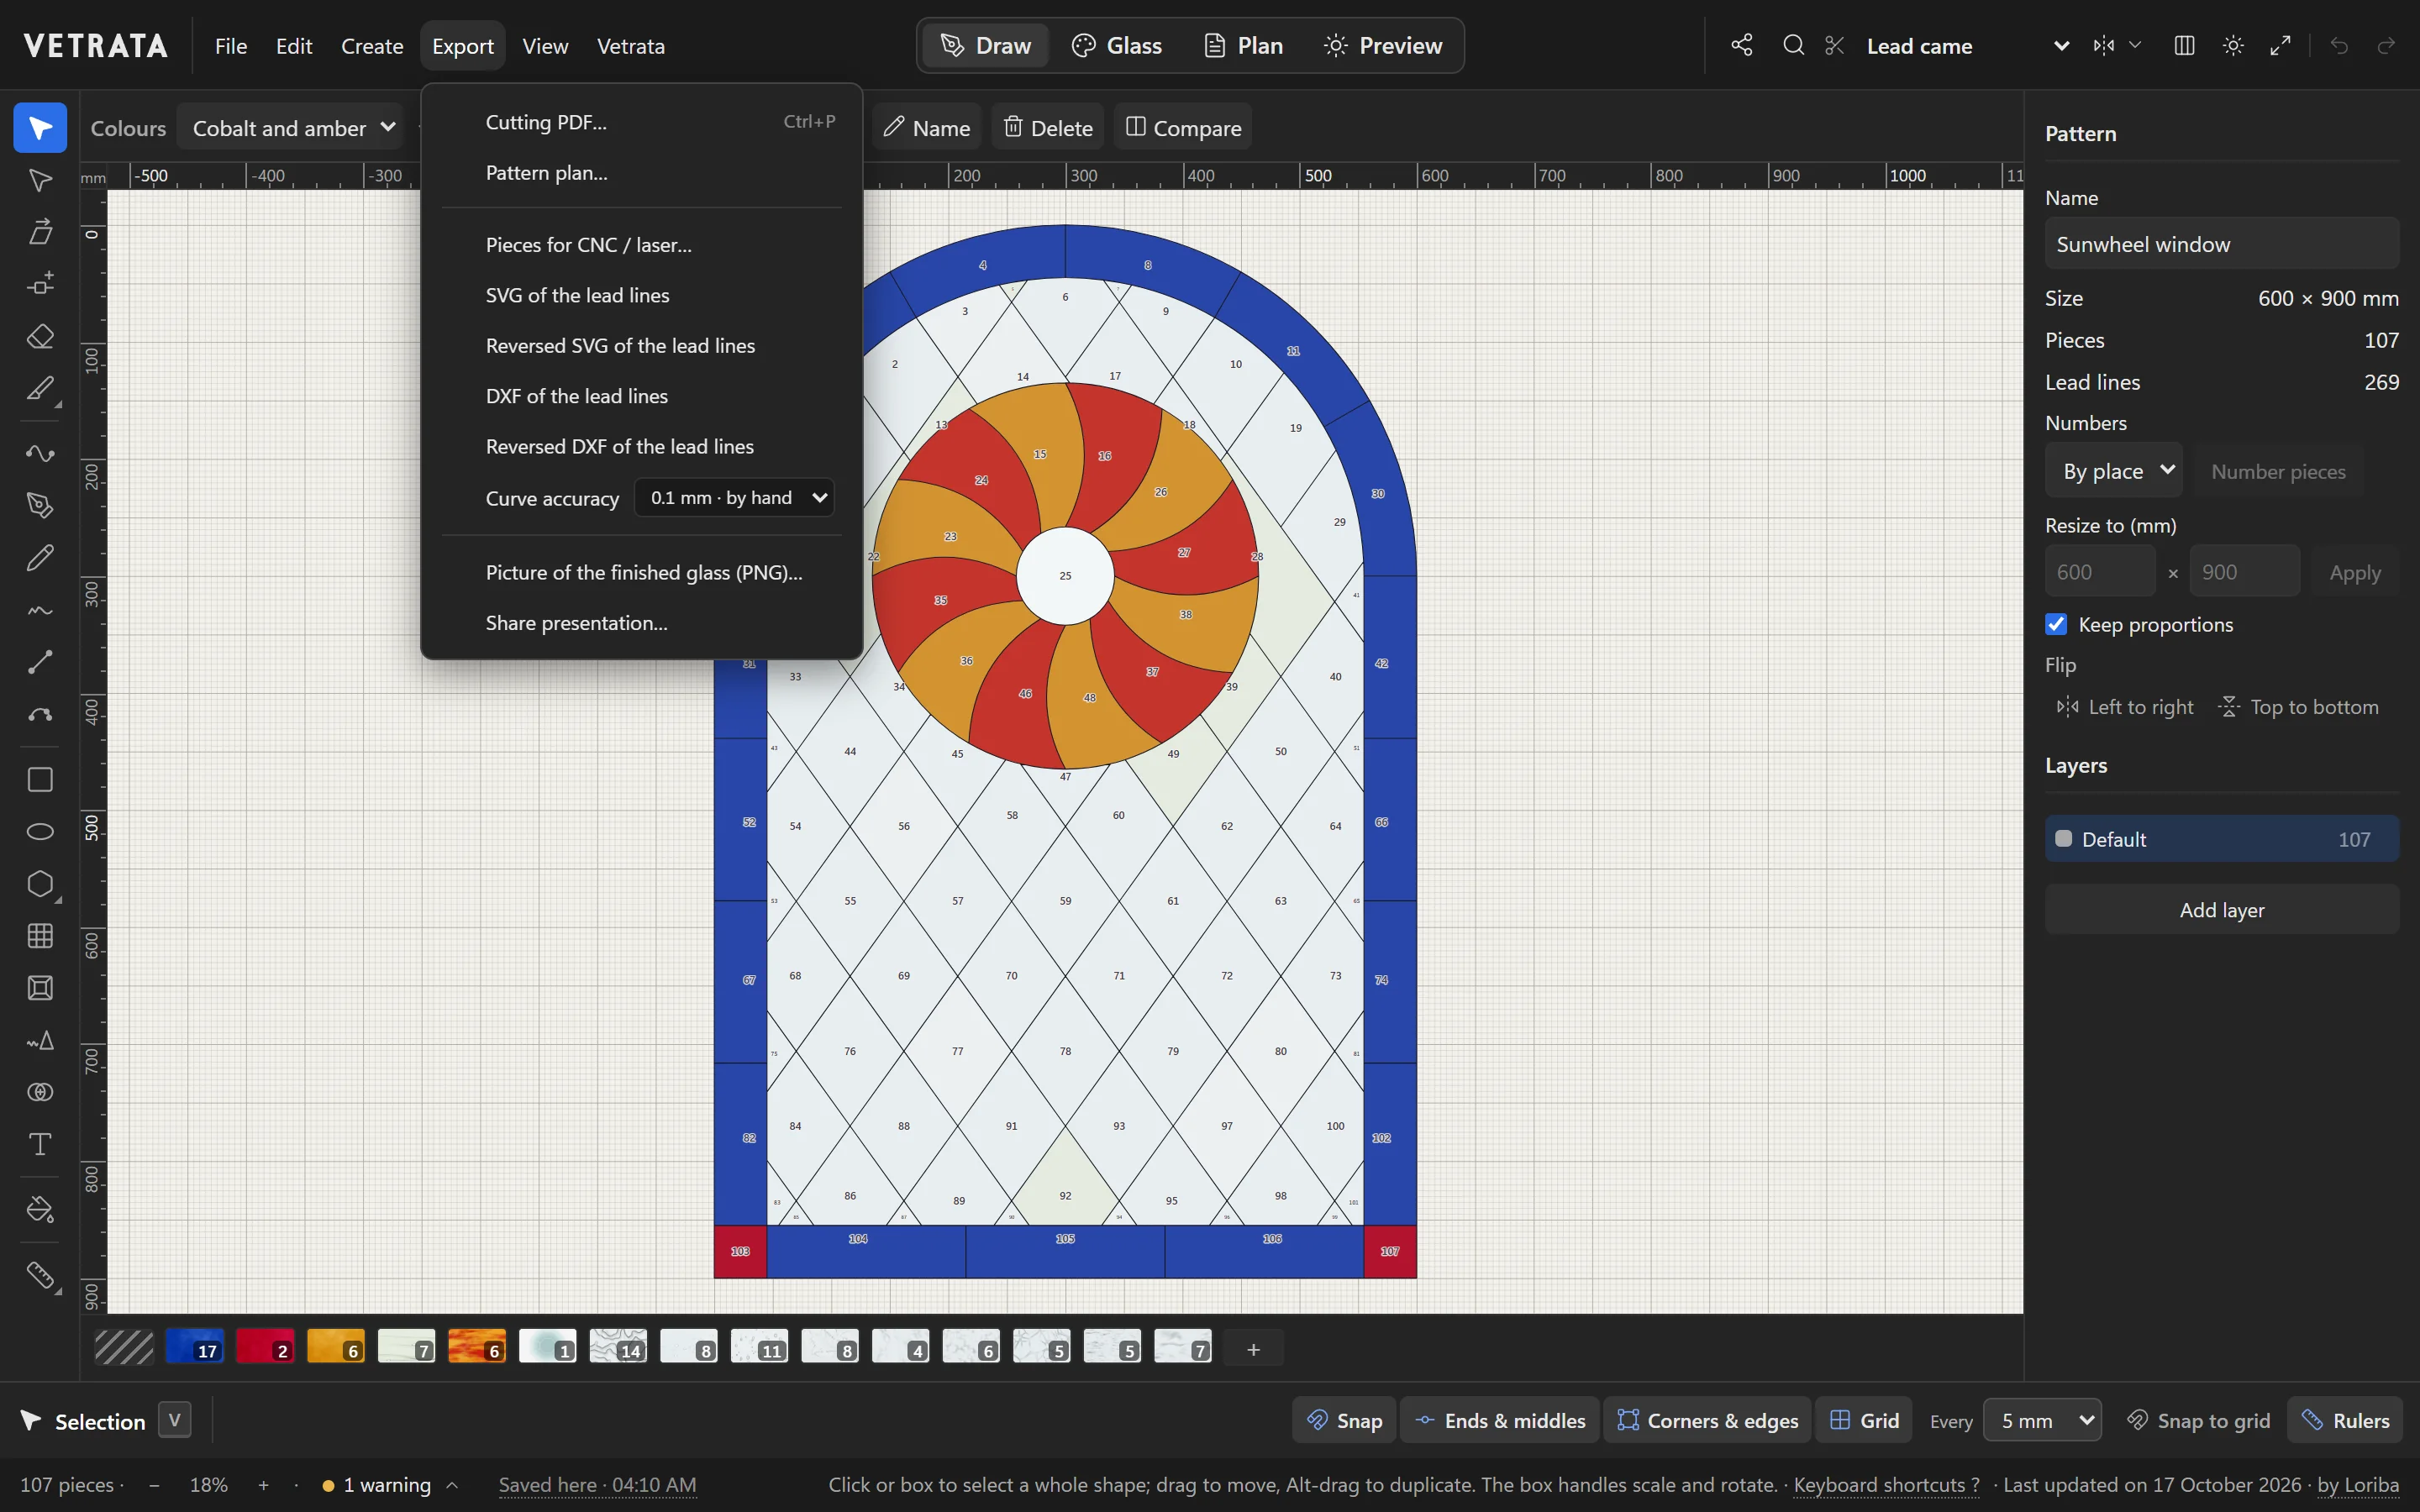Toggle Snap in the bottom bar
This screenshot has width=2420, height=1512.
(1344, 1420)
